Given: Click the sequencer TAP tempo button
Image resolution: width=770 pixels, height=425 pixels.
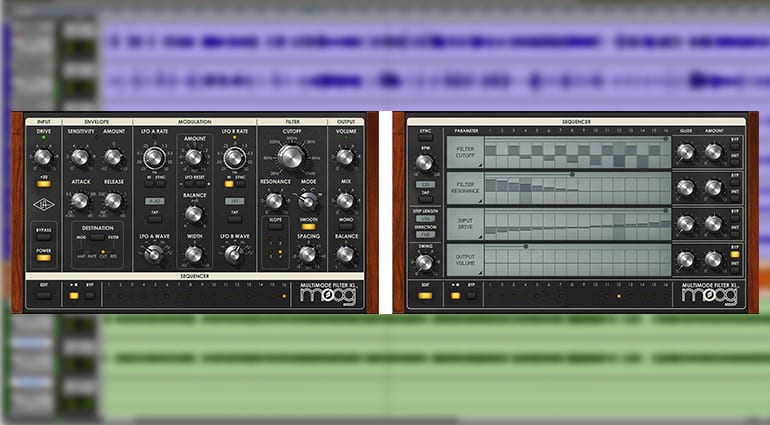Looking at the screenshot, I should pos(425,199).
